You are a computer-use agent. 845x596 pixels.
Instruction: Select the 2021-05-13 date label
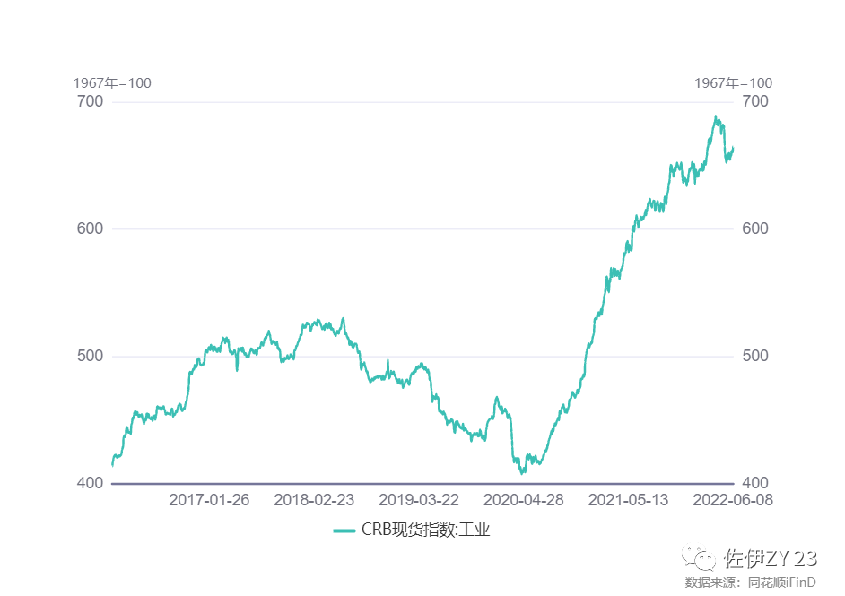(x=629, y=499)
